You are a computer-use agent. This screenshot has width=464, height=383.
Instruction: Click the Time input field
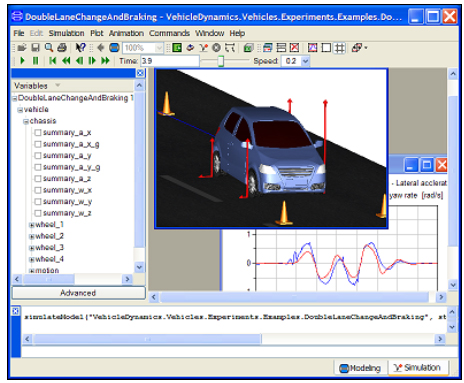tap(170, 61)
